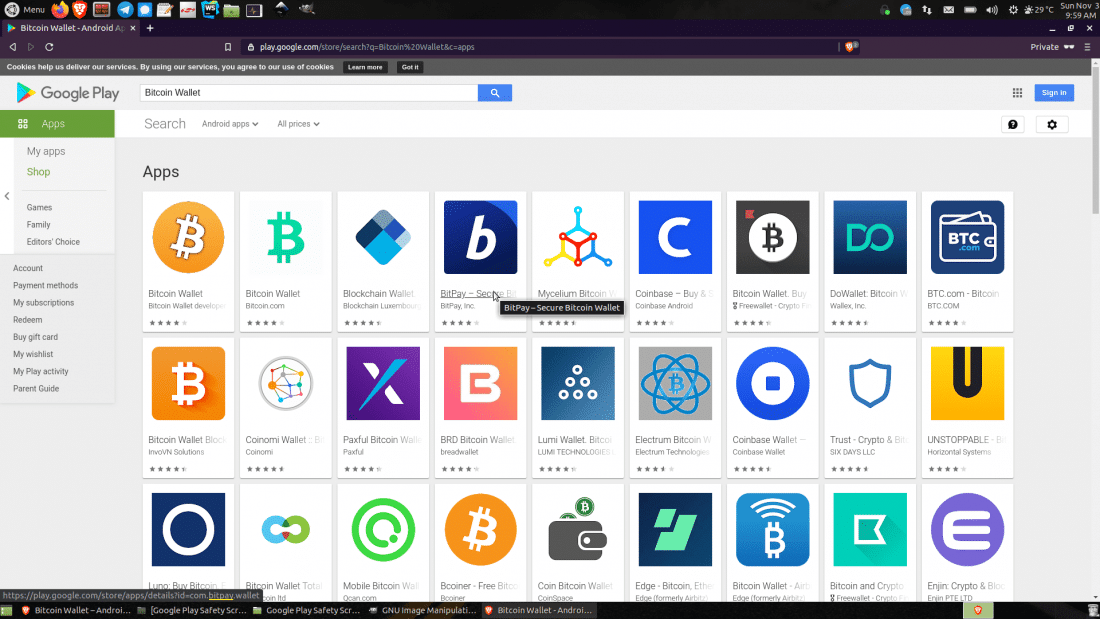Click the blue search magnifier button
1100x619 pixels.
[x=494, y=93]
